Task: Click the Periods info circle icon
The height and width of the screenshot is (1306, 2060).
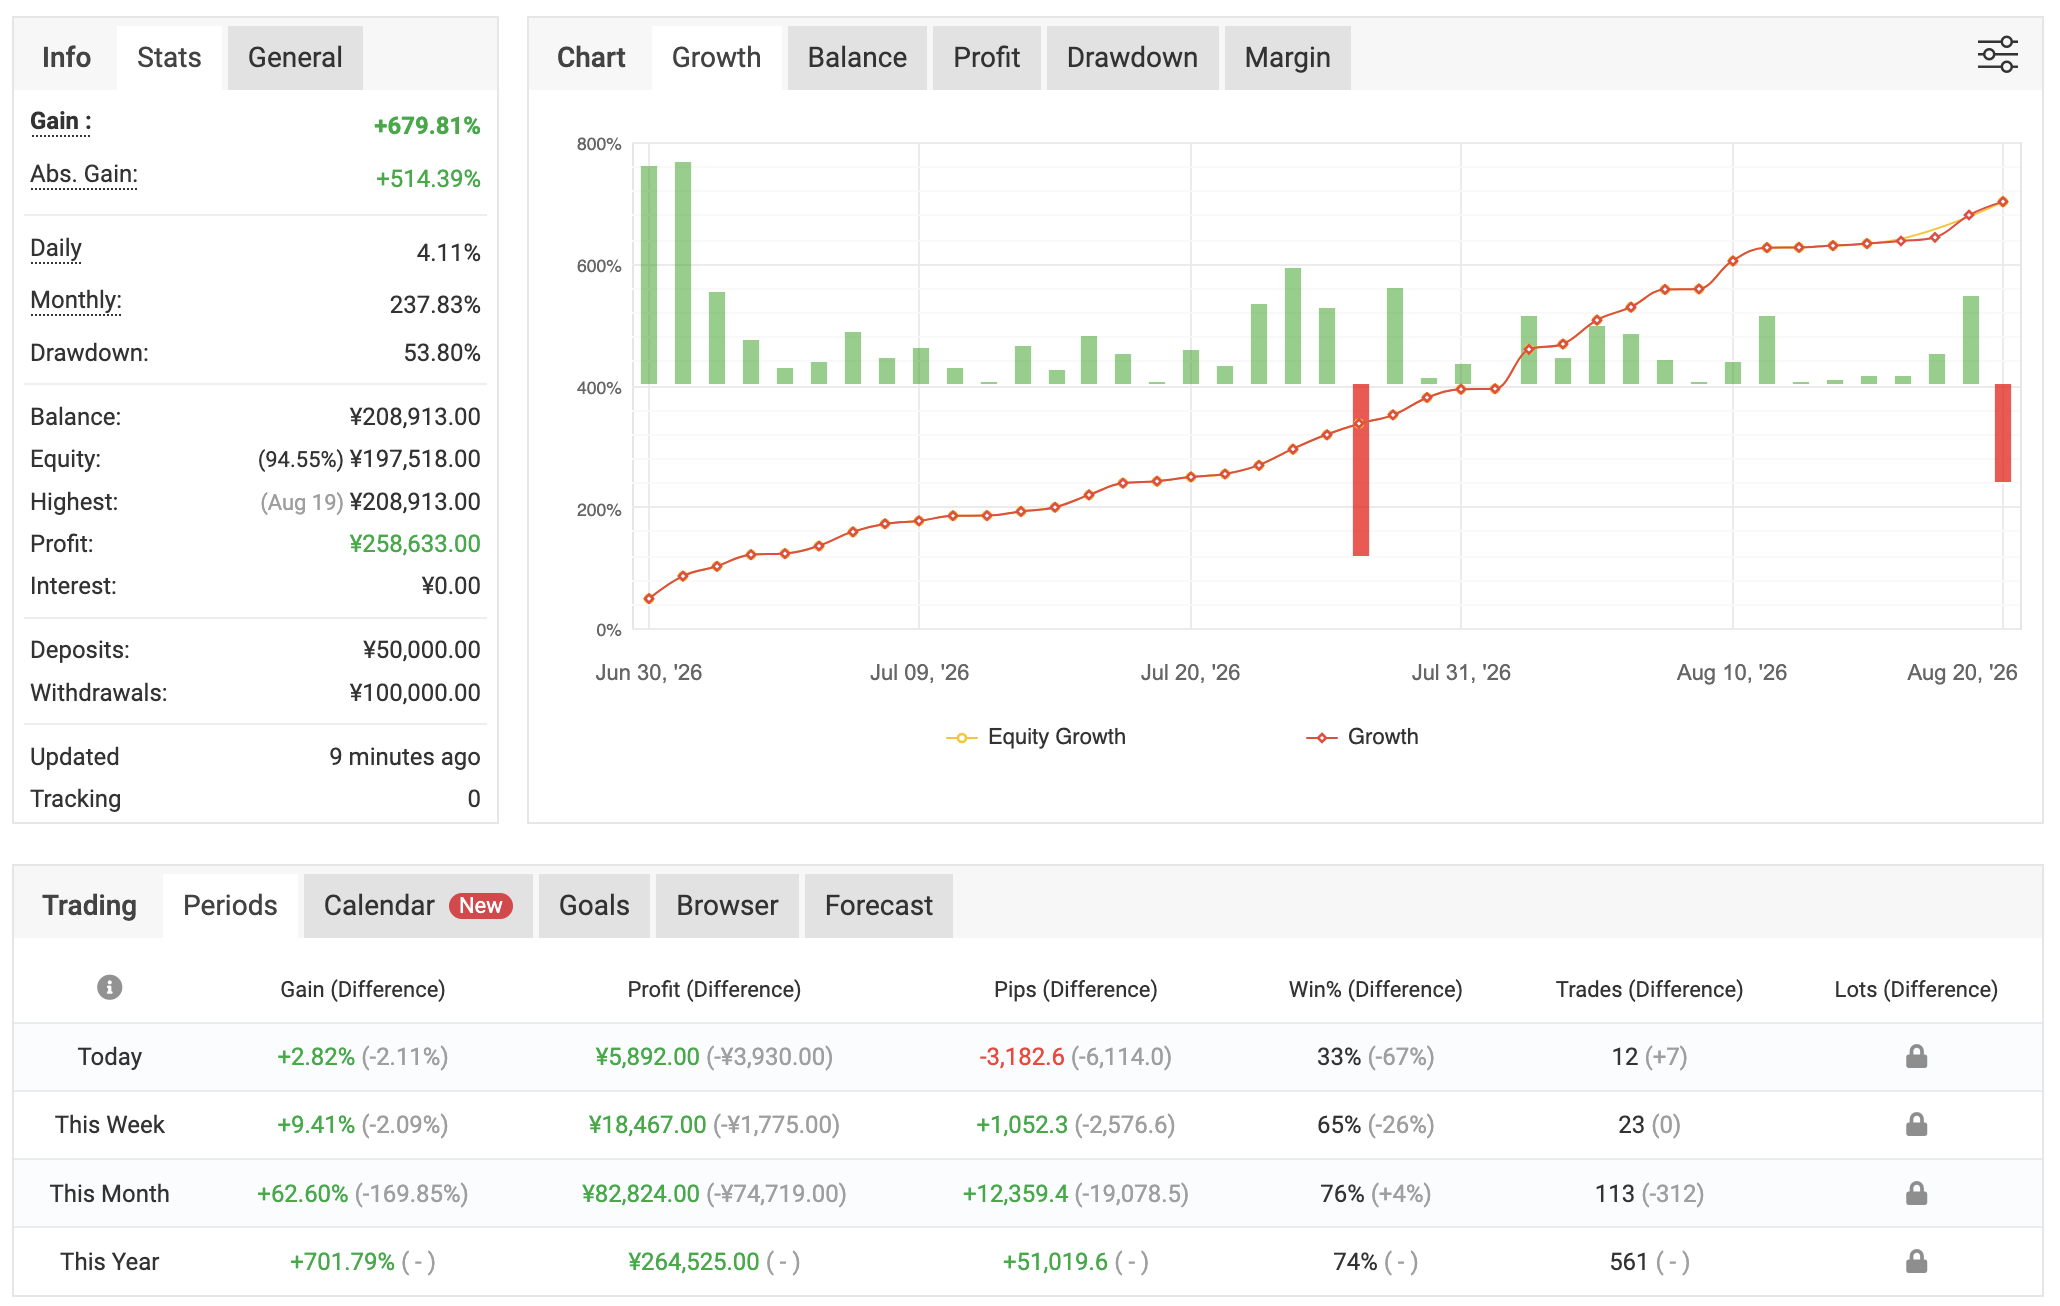Action: 110,988
